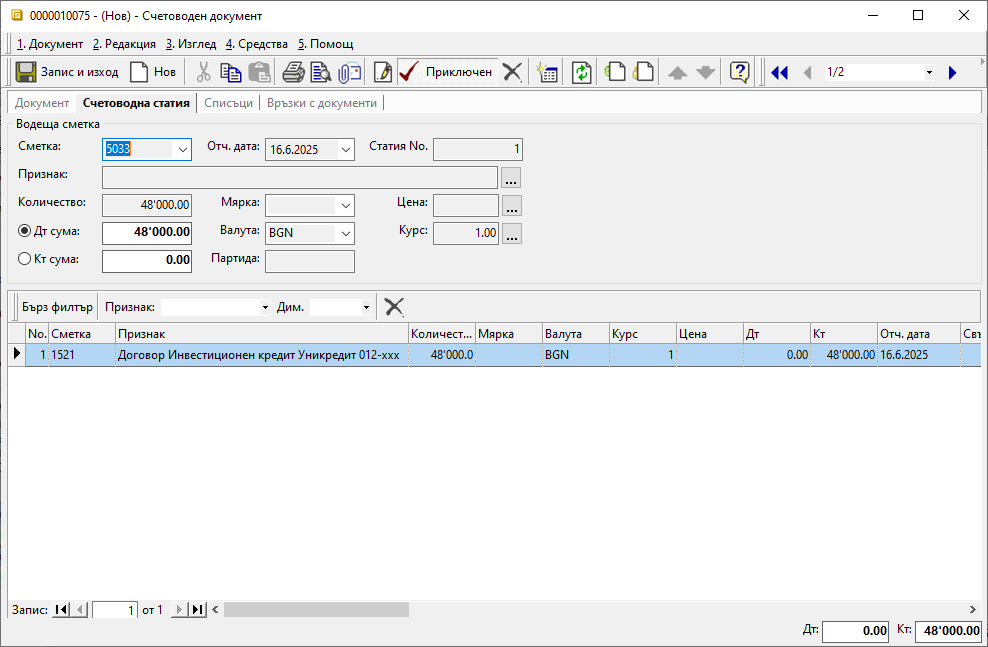Click the Цена browse ellipsis button
The width and height of the screenshot is (988, 647).
(512, 205)
